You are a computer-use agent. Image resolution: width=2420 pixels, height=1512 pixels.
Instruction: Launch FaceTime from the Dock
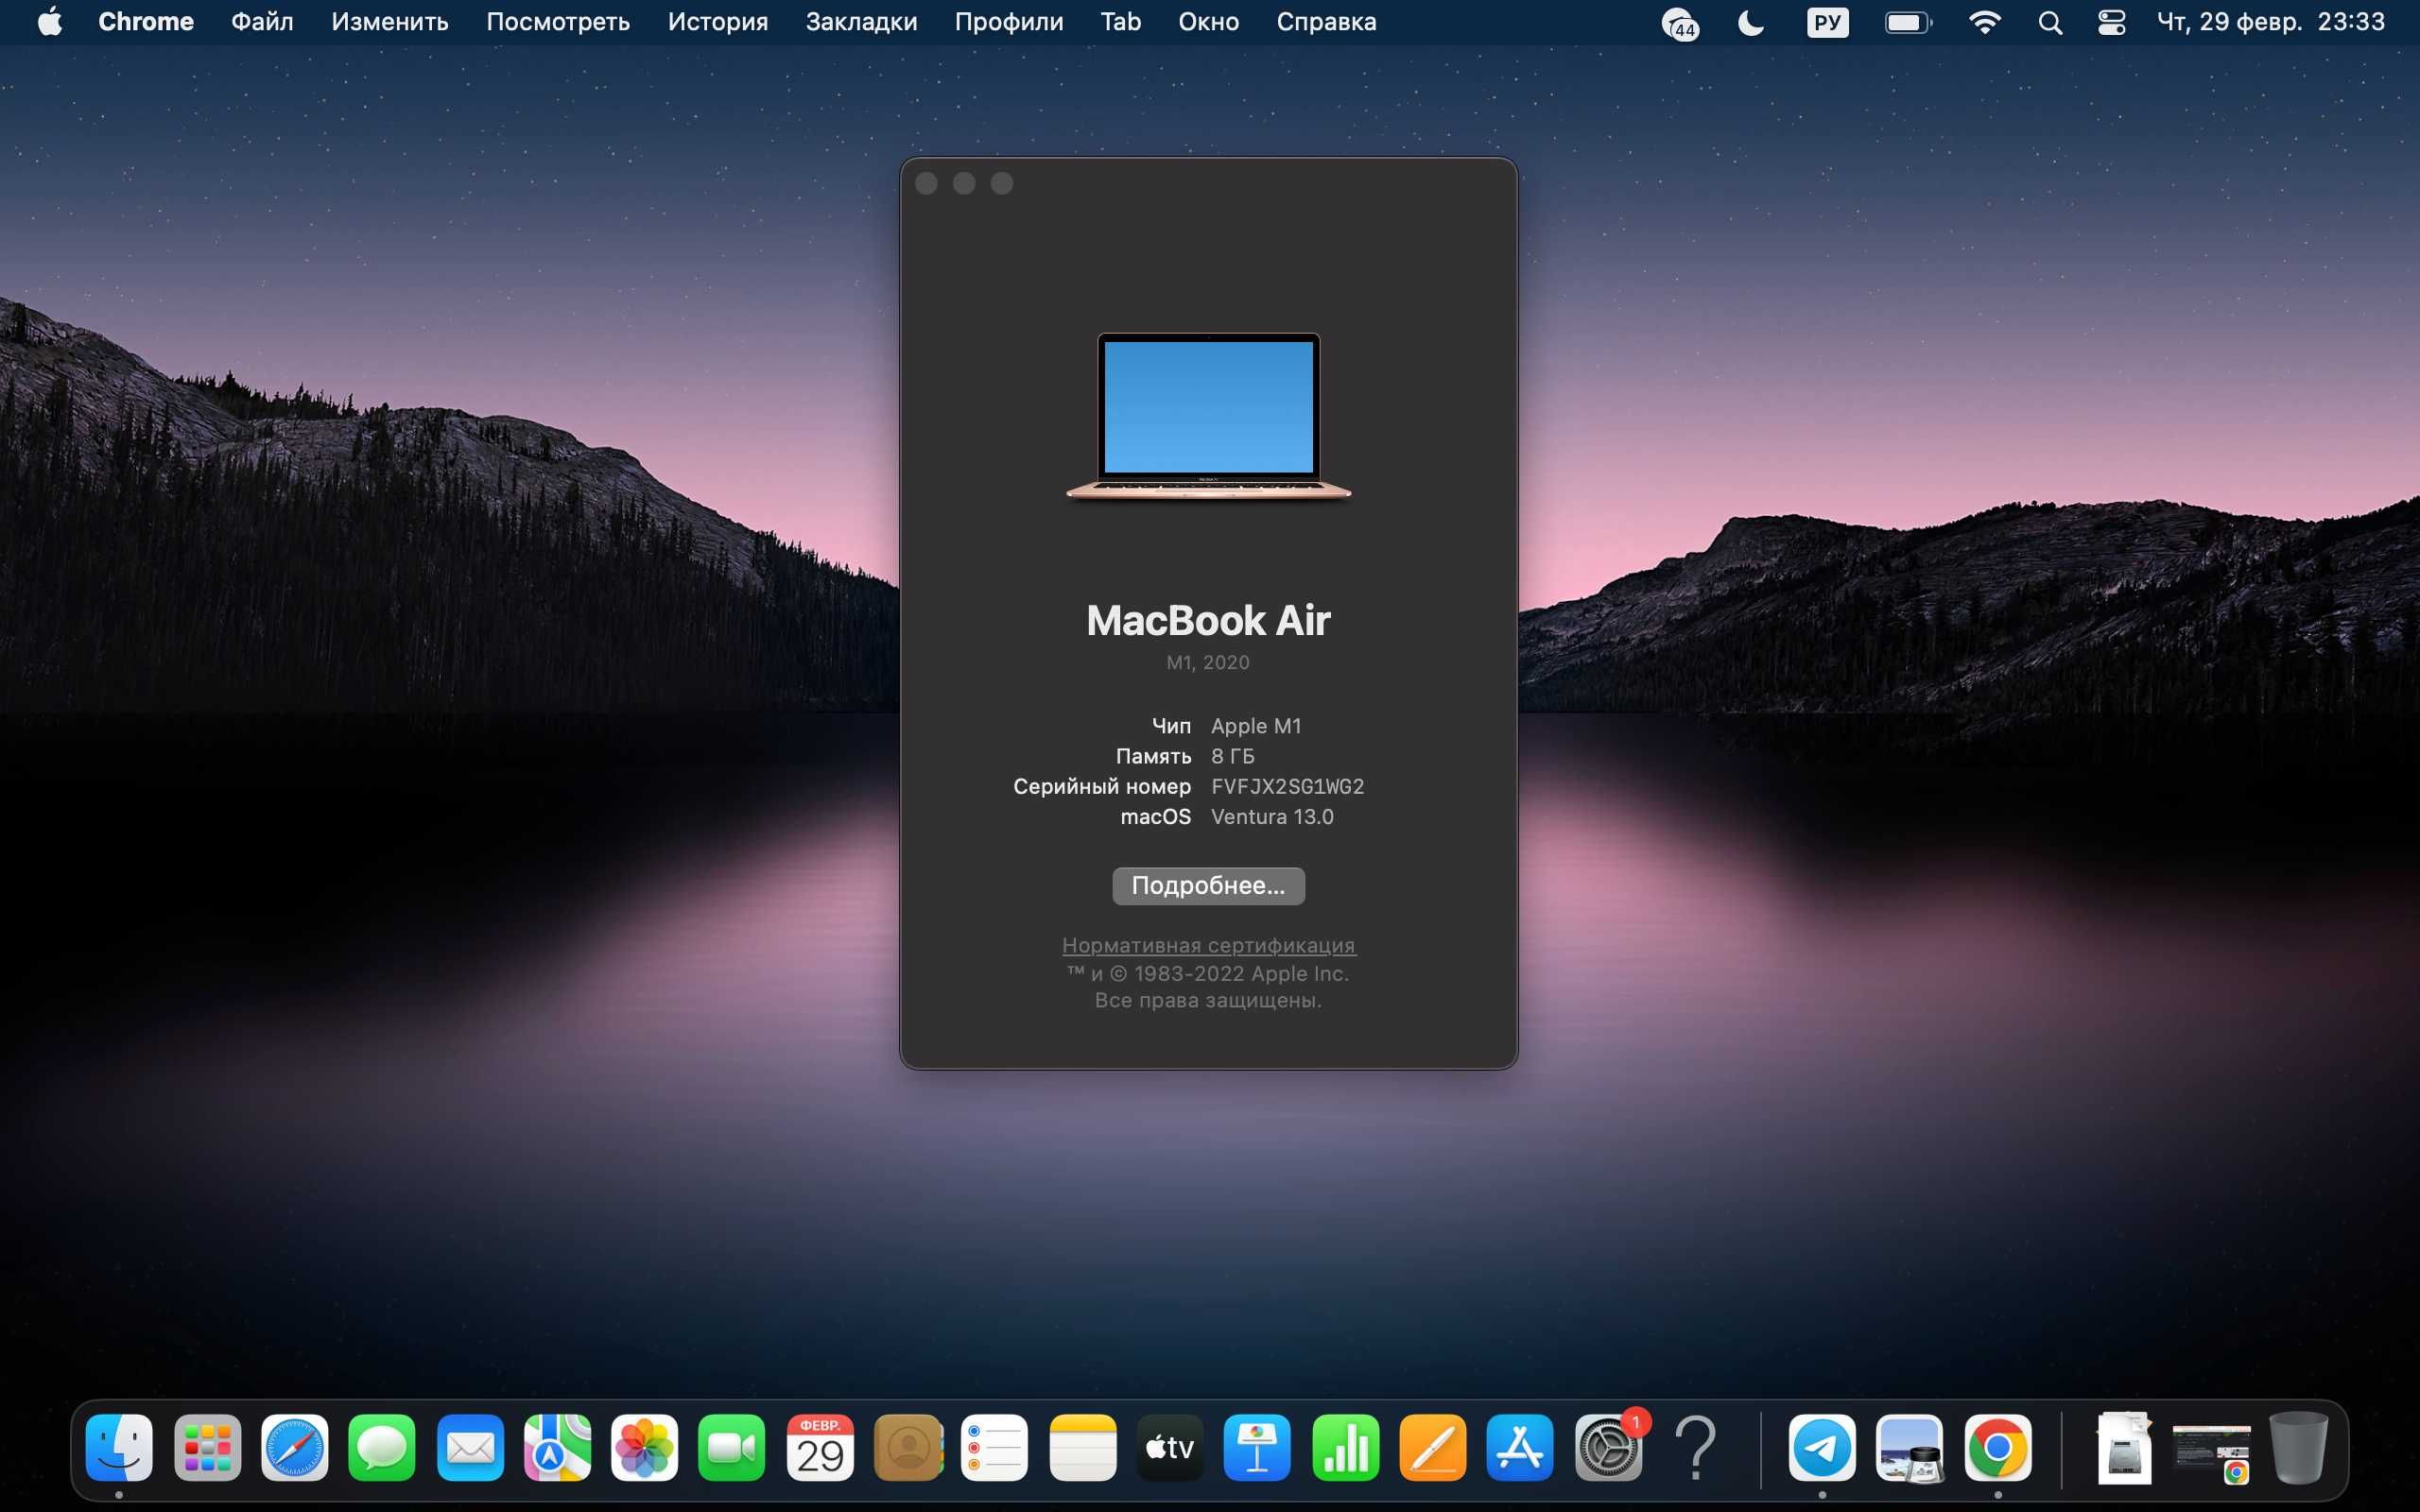(732, 1447)
